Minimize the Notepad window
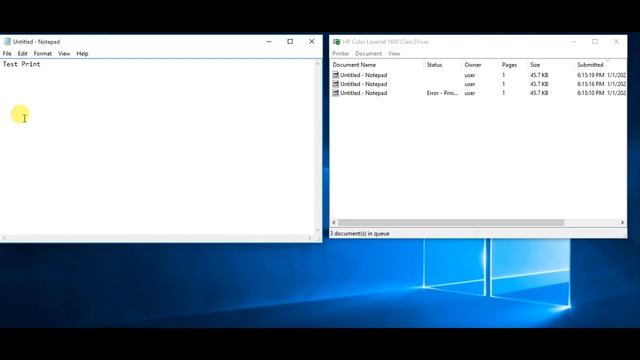 [269, 42]
